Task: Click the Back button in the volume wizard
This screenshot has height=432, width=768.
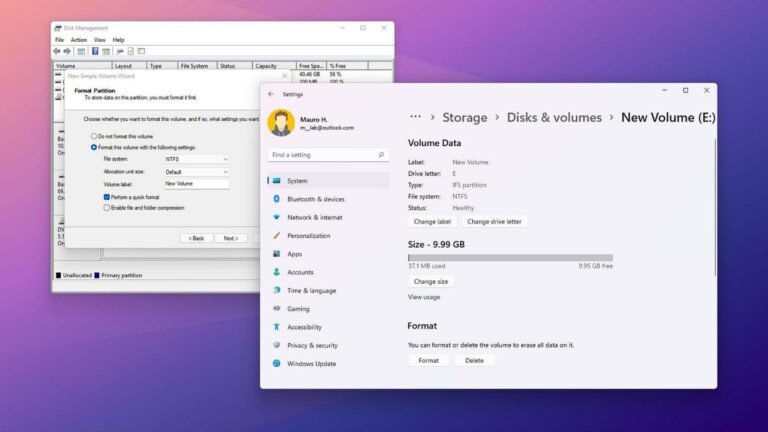Action: point(196,238)
